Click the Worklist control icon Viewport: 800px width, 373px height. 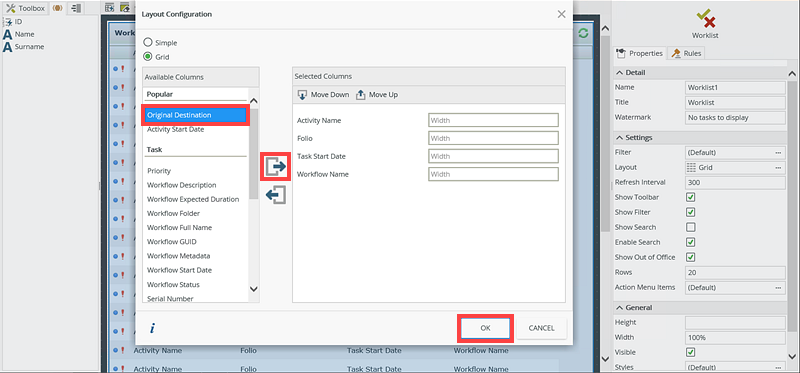pos(706,19)
